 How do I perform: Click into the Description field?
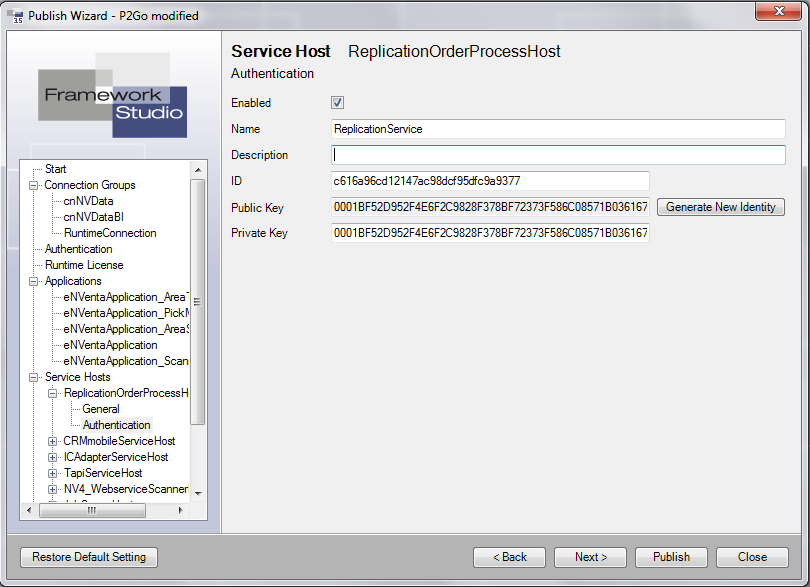[x=558, y=155]
